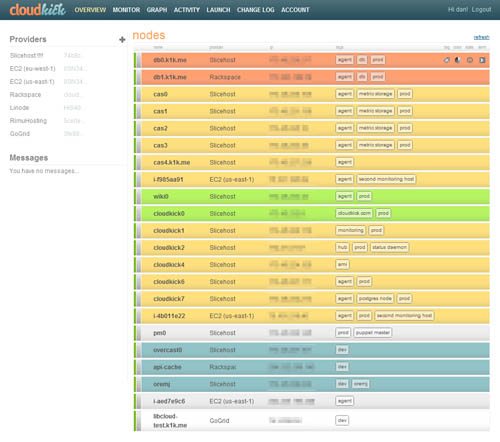Select ACTIVITY in the top navigation
This screenshot has width=500, height=442.
pyautogui.click(x=187, y=10)
